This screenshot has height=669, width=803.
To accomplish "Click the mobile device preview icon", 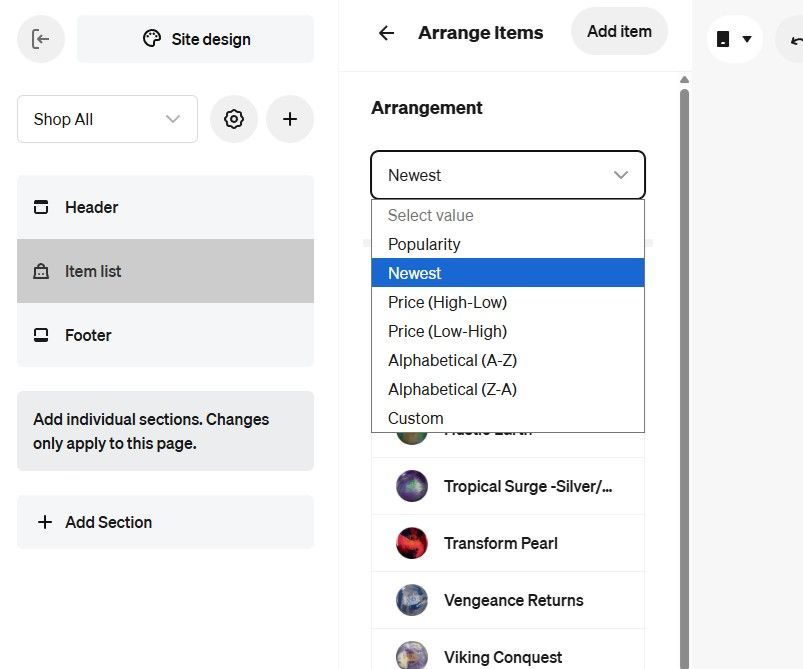I will (x=723, y=39).
